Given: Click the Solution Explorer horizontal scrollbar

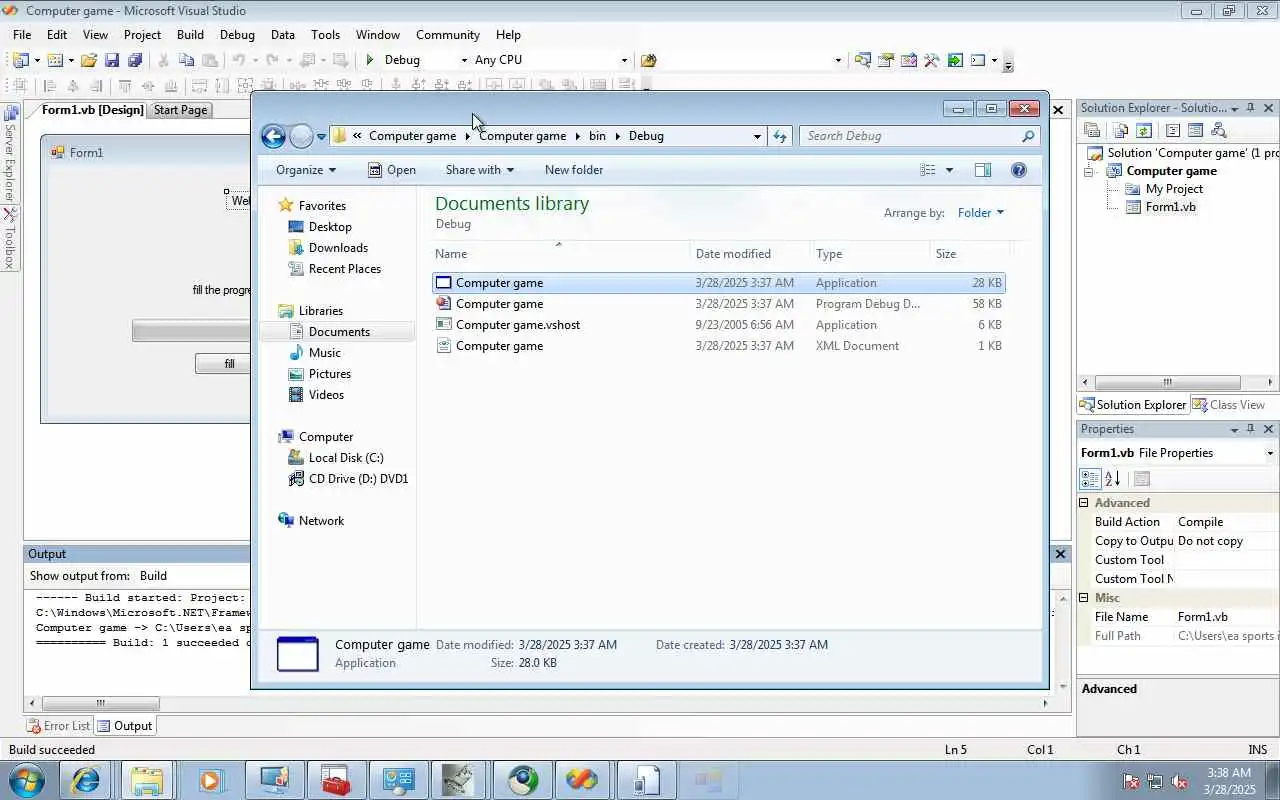Looking at the screenshot, I should (1167, 383).
